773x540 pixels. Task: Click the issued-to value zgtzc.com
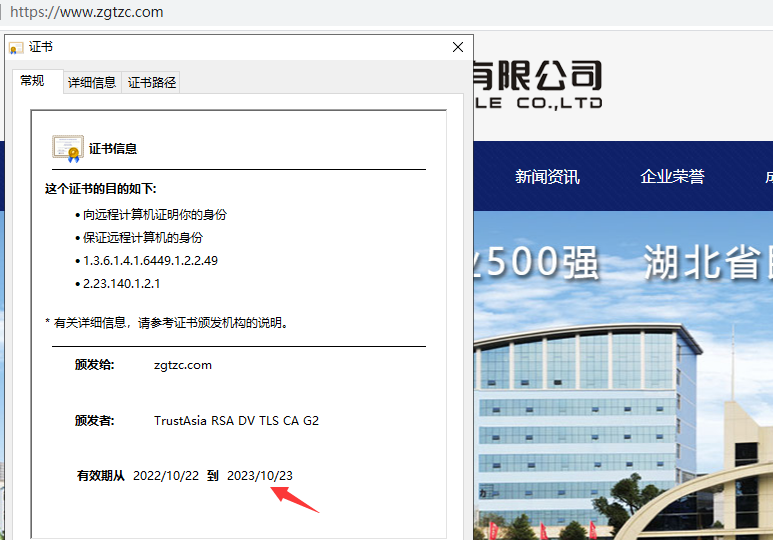pyautogui.click(x=183, y=365)
